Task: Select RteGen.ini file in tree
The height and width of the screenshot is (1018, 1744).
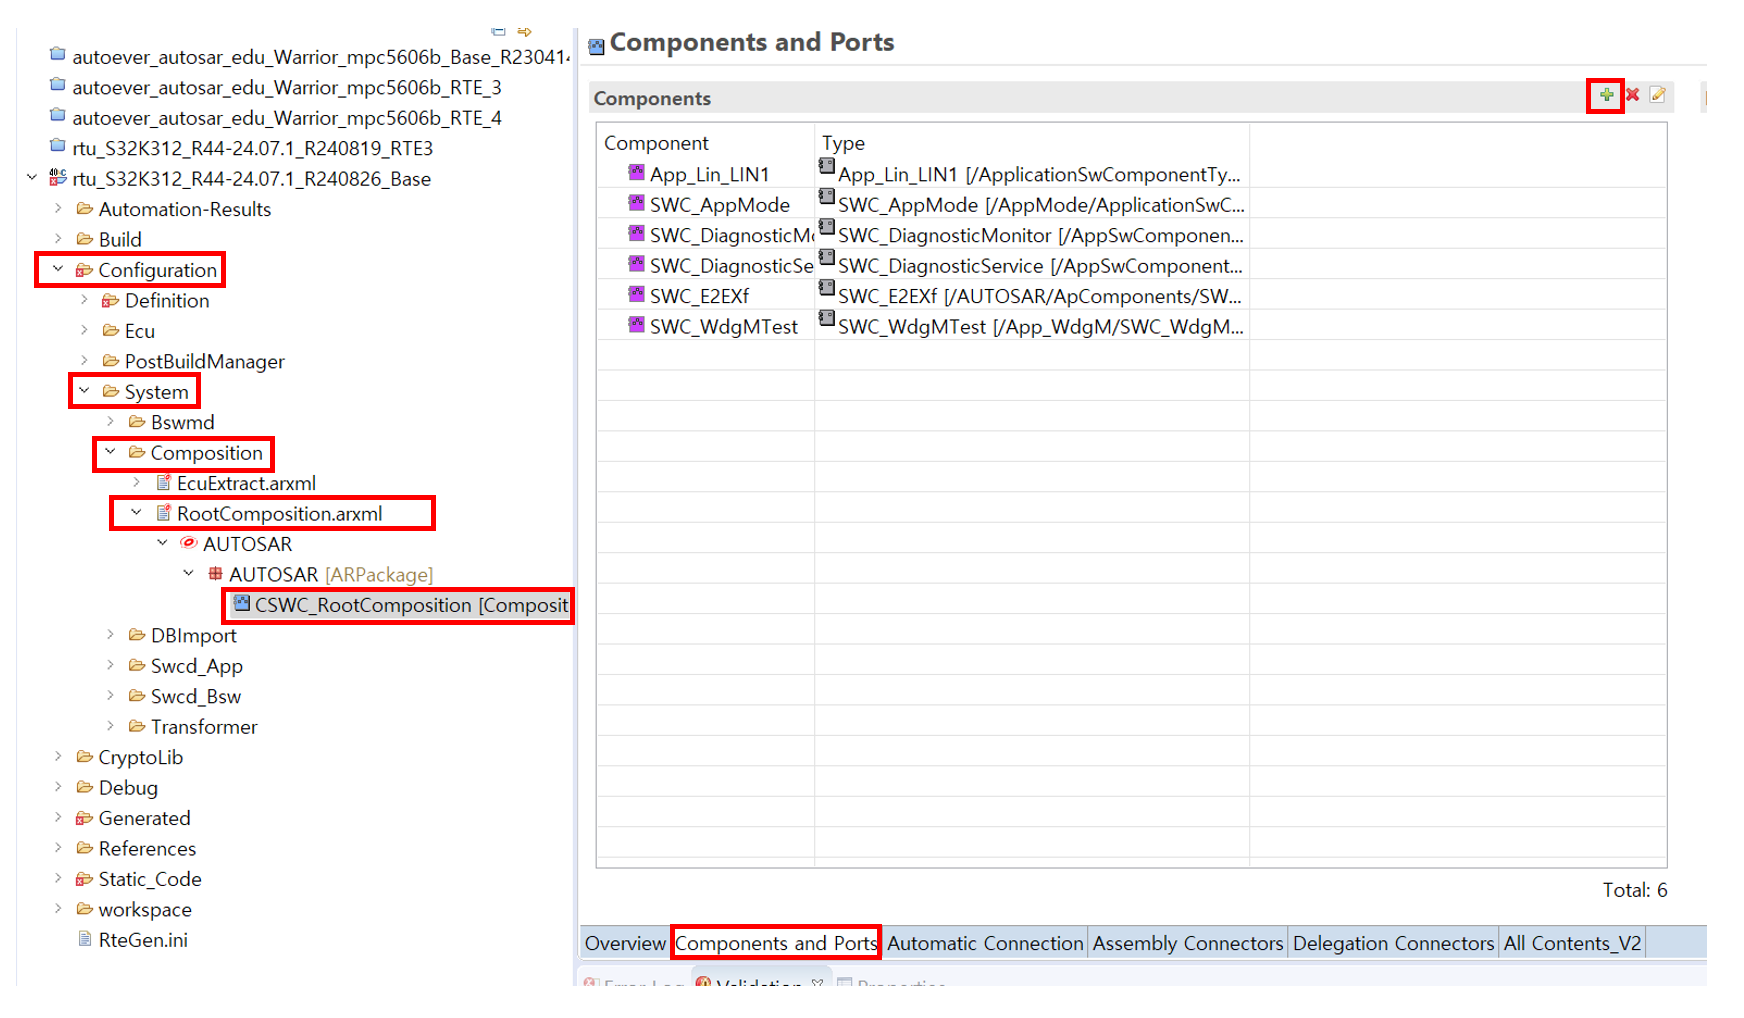Action: click(143, 940)
